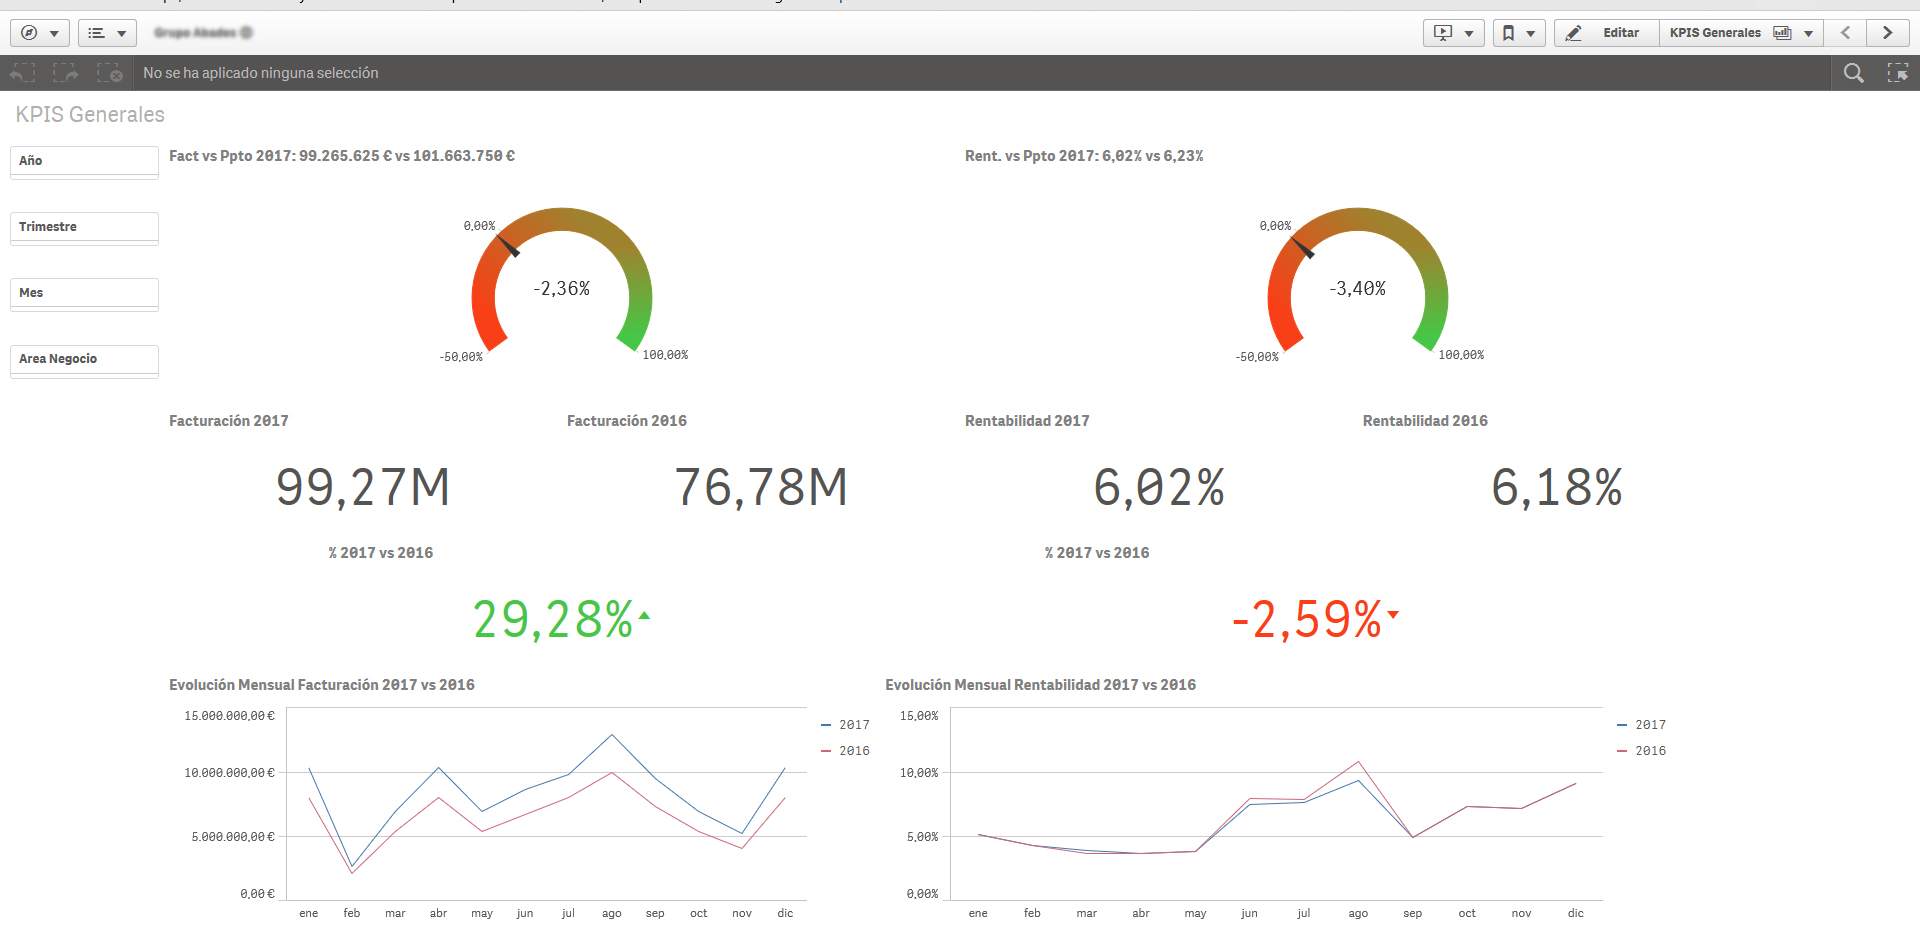Click the Fact vs Ppto gauge
This screenshot has width=1920, height=939.
tap(561, 285)
